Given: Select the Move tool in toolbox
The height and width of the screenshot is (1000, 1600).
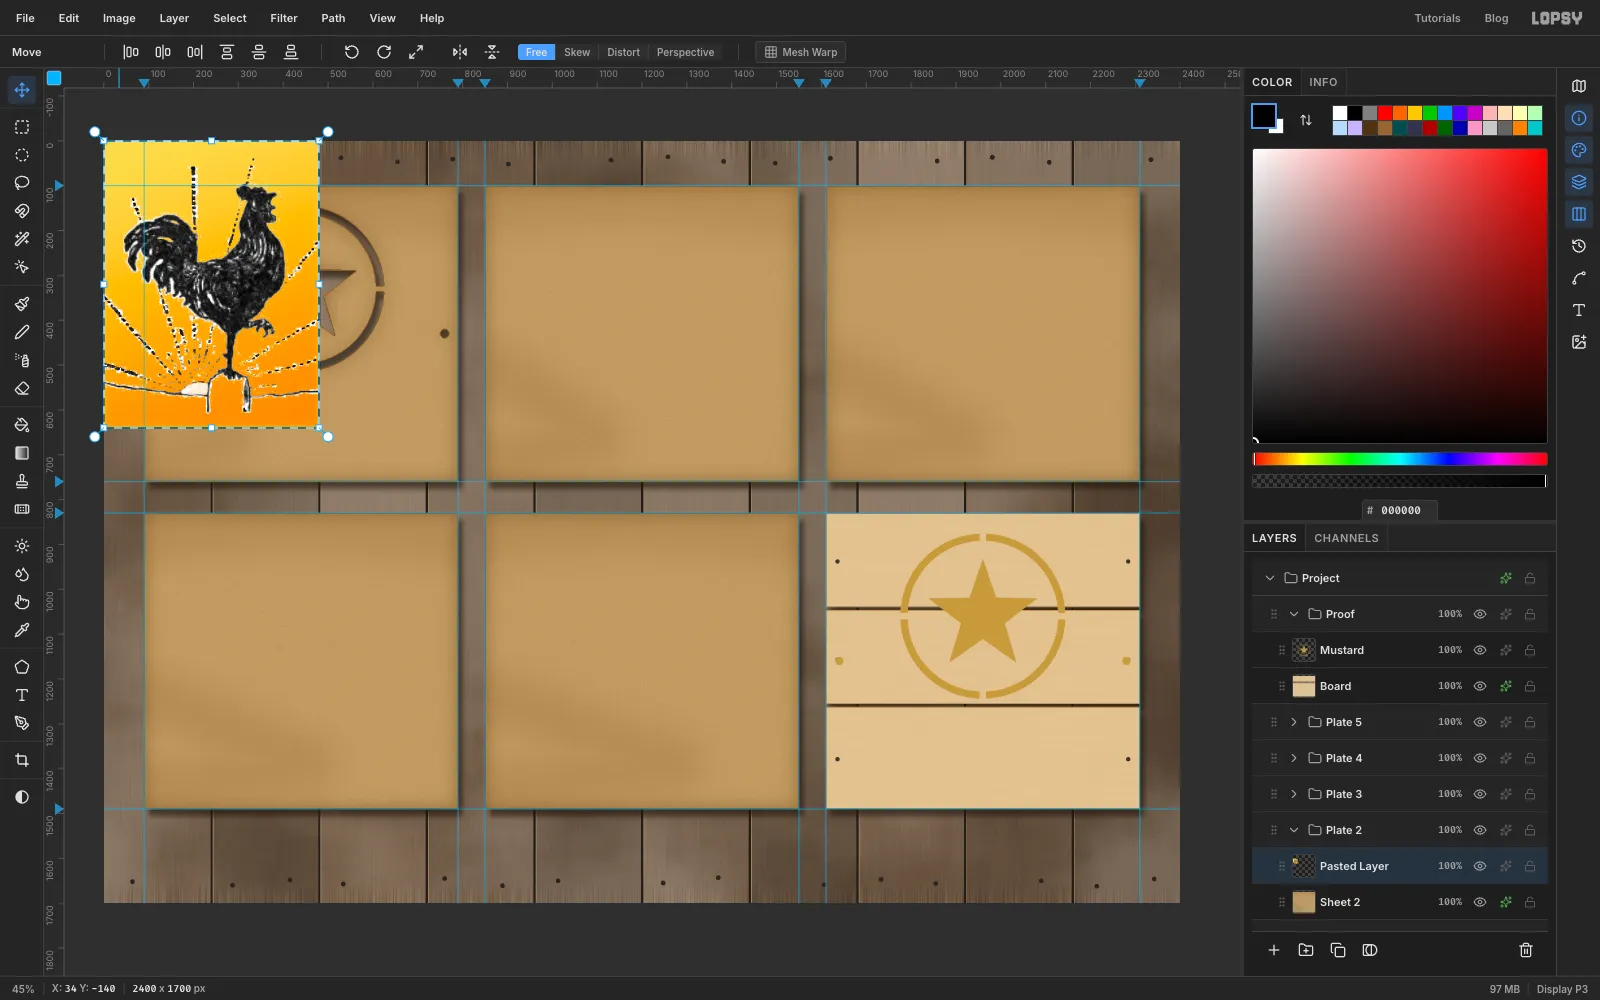Looking at the screenshot, I should pyautogui.click(x=22, y=90).
